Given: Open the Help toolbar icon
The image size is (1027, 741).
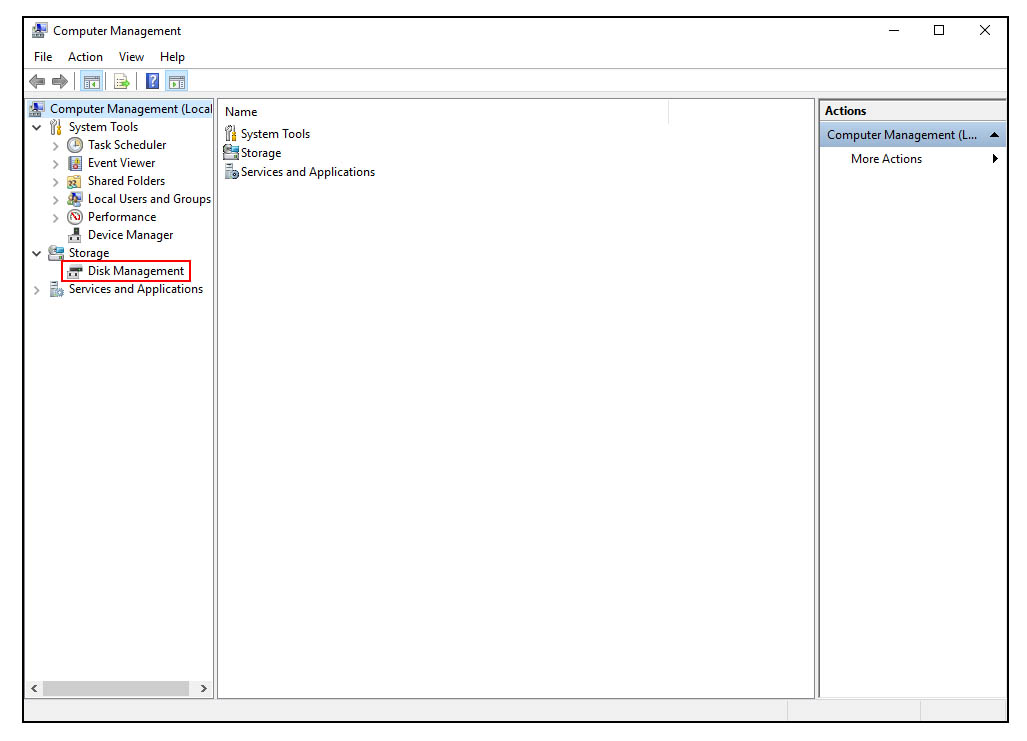Looking at the screenshot, I should click(x=152, y=81).
